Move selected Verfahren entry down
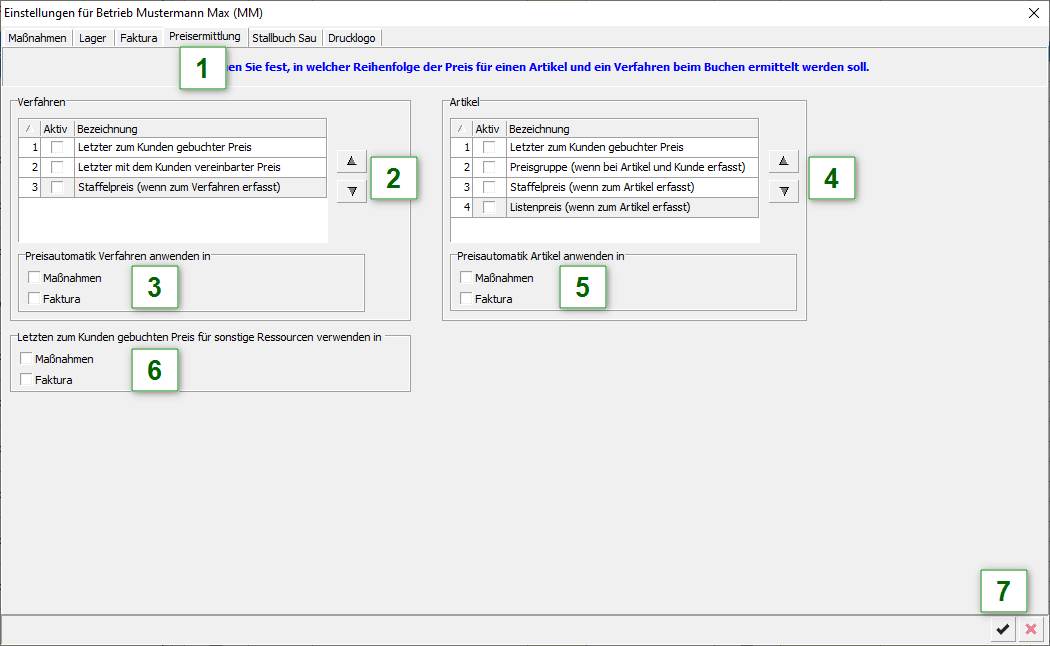This screenshot has height=646, width=1050. coord(351,190)
